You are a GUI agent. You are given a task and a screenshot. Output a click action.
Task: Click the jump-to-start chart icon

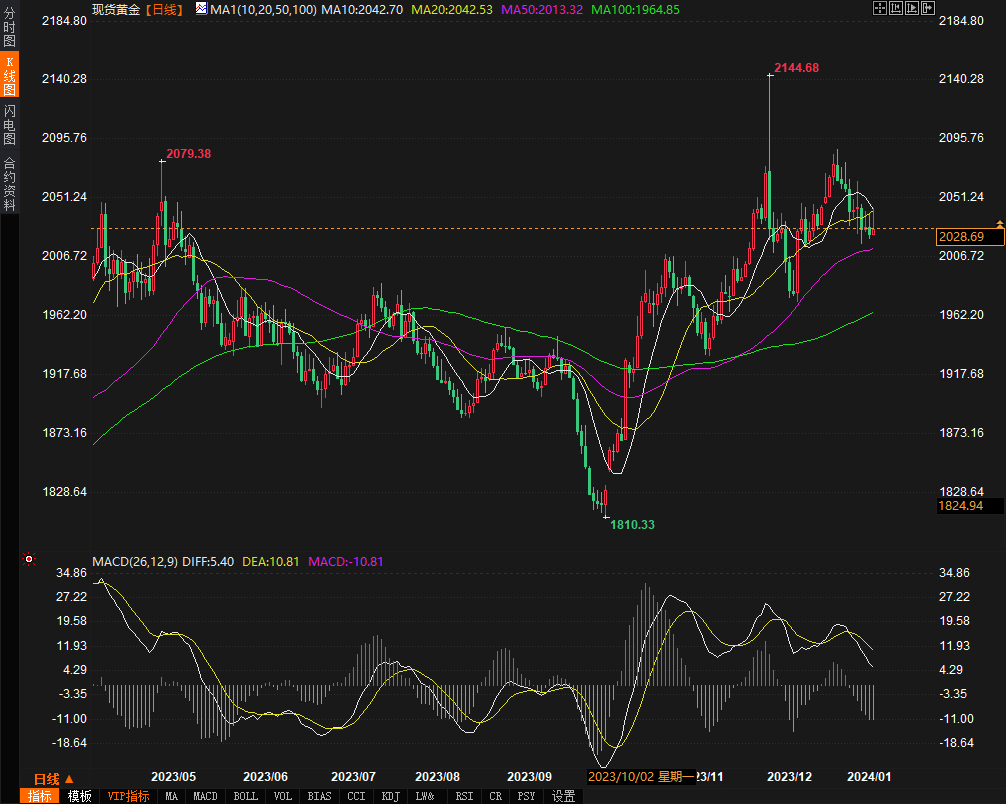coord(896,8)
